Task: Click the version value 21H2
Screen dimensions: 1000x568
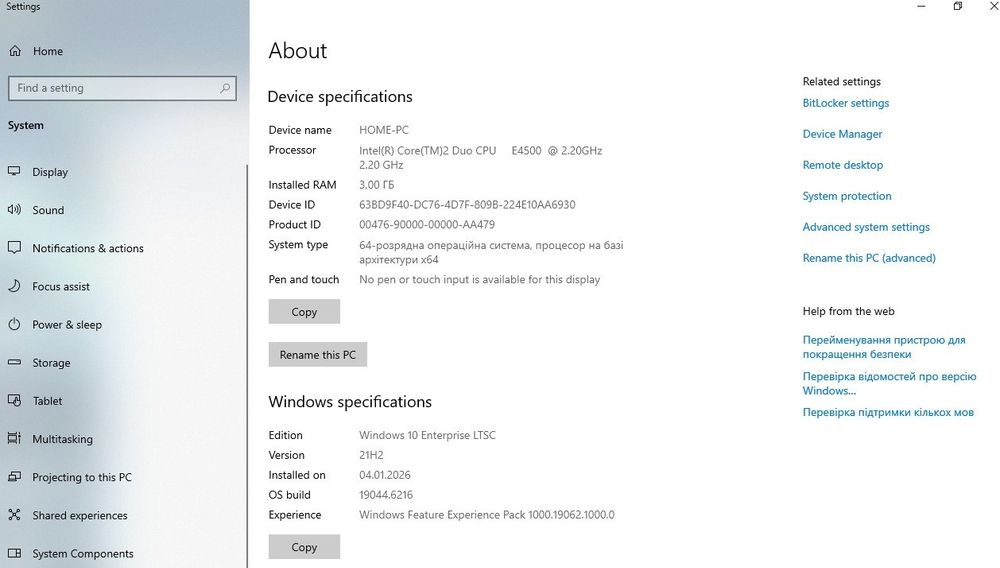Action: coord(371,455)
